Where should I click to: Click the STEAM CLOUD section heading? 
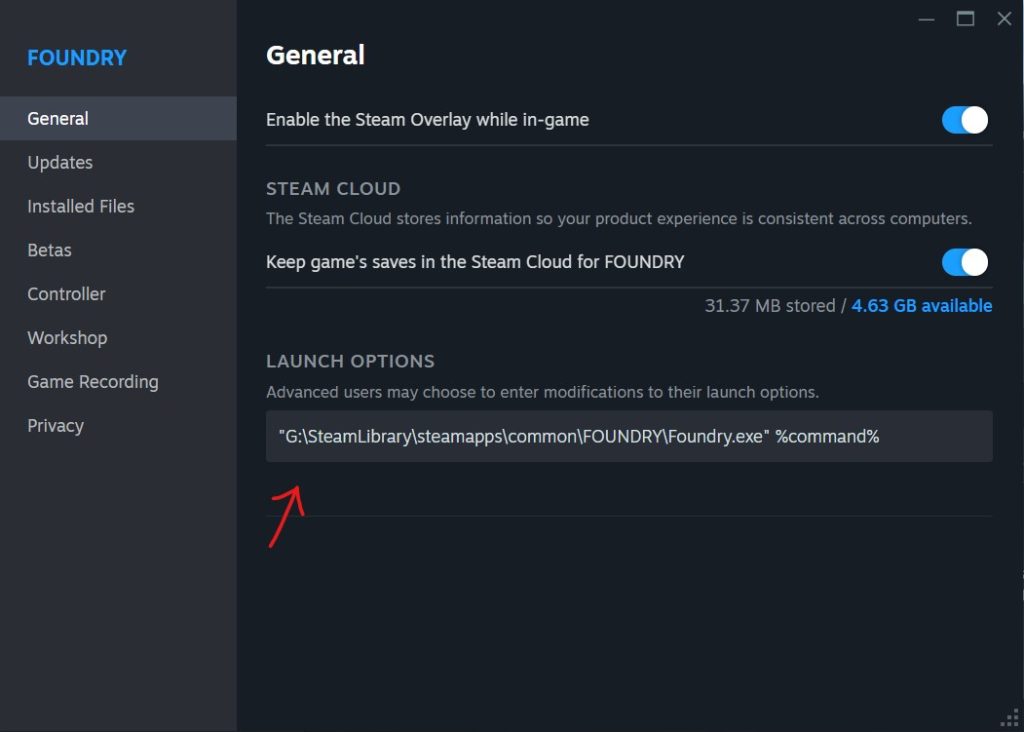point(333,188)
